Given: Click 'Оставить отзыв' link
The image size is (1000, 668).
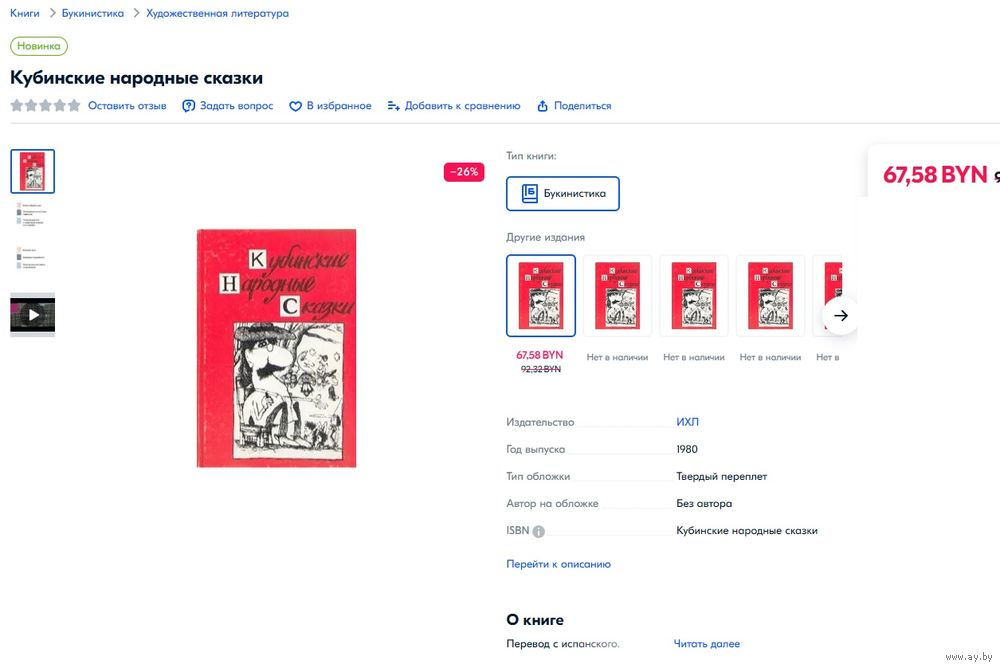Looking at the screenshot, I should [127, 106].
